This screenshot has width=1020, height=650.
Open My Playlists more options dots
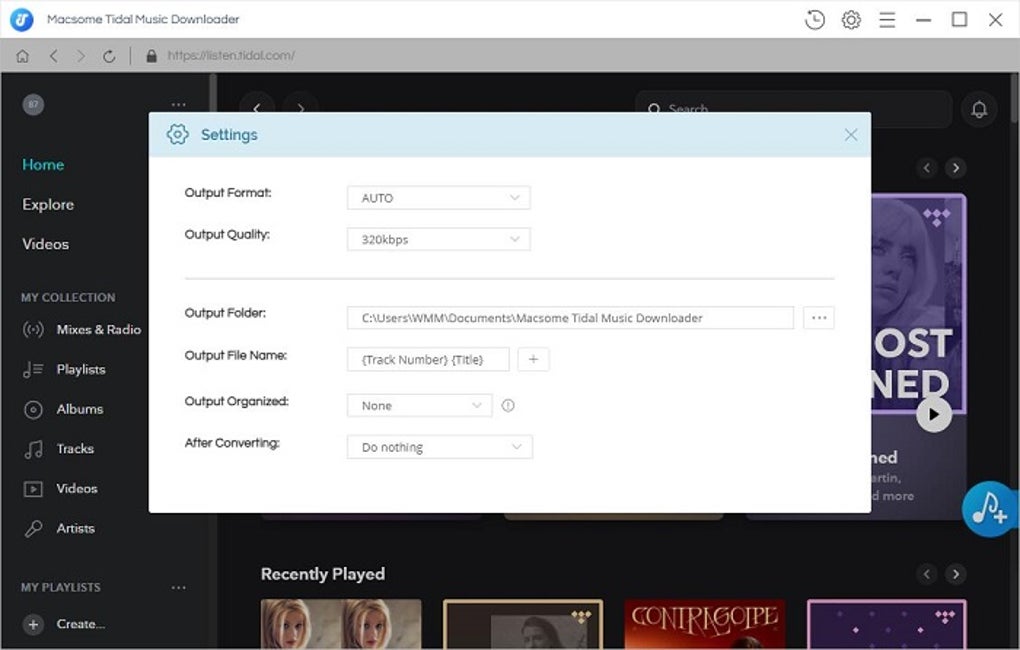click(x=178, y=588)
